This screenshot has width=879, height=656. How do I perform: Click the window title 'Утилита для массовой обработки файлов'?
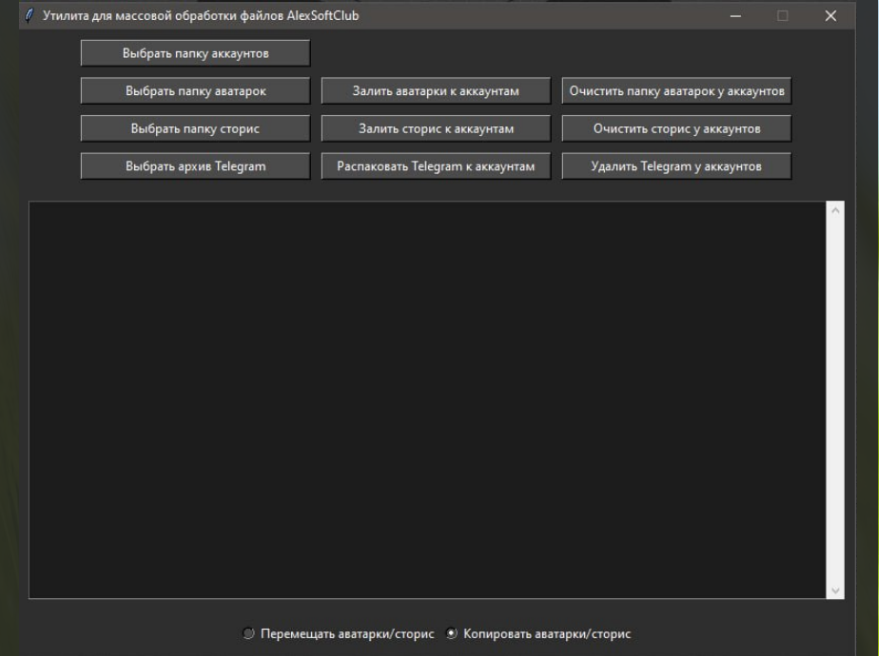(163, 16)
